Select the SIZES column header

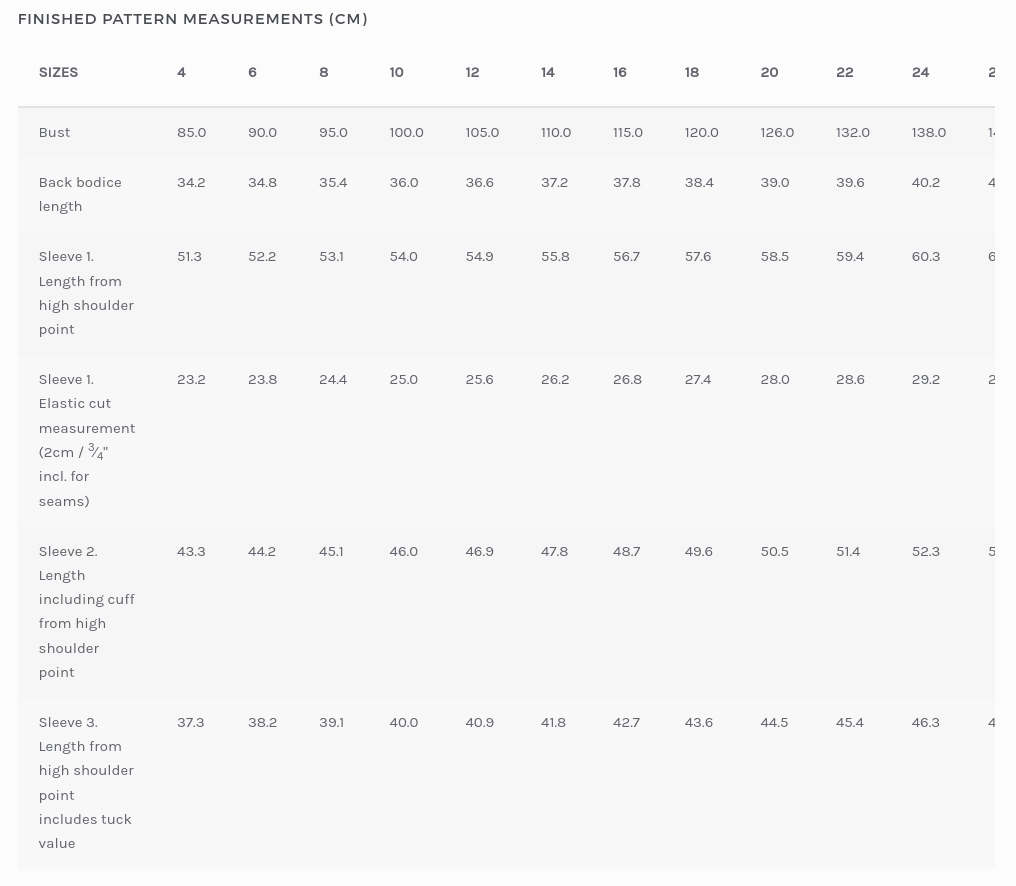coord(58,72)
